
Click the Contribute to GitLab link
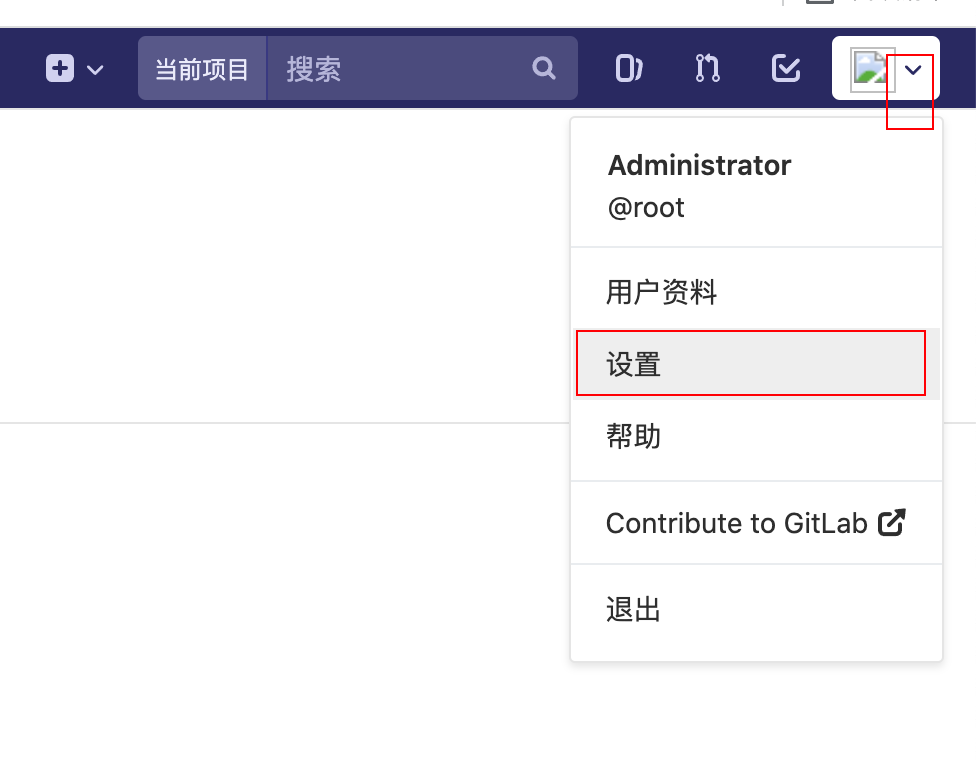737,522
